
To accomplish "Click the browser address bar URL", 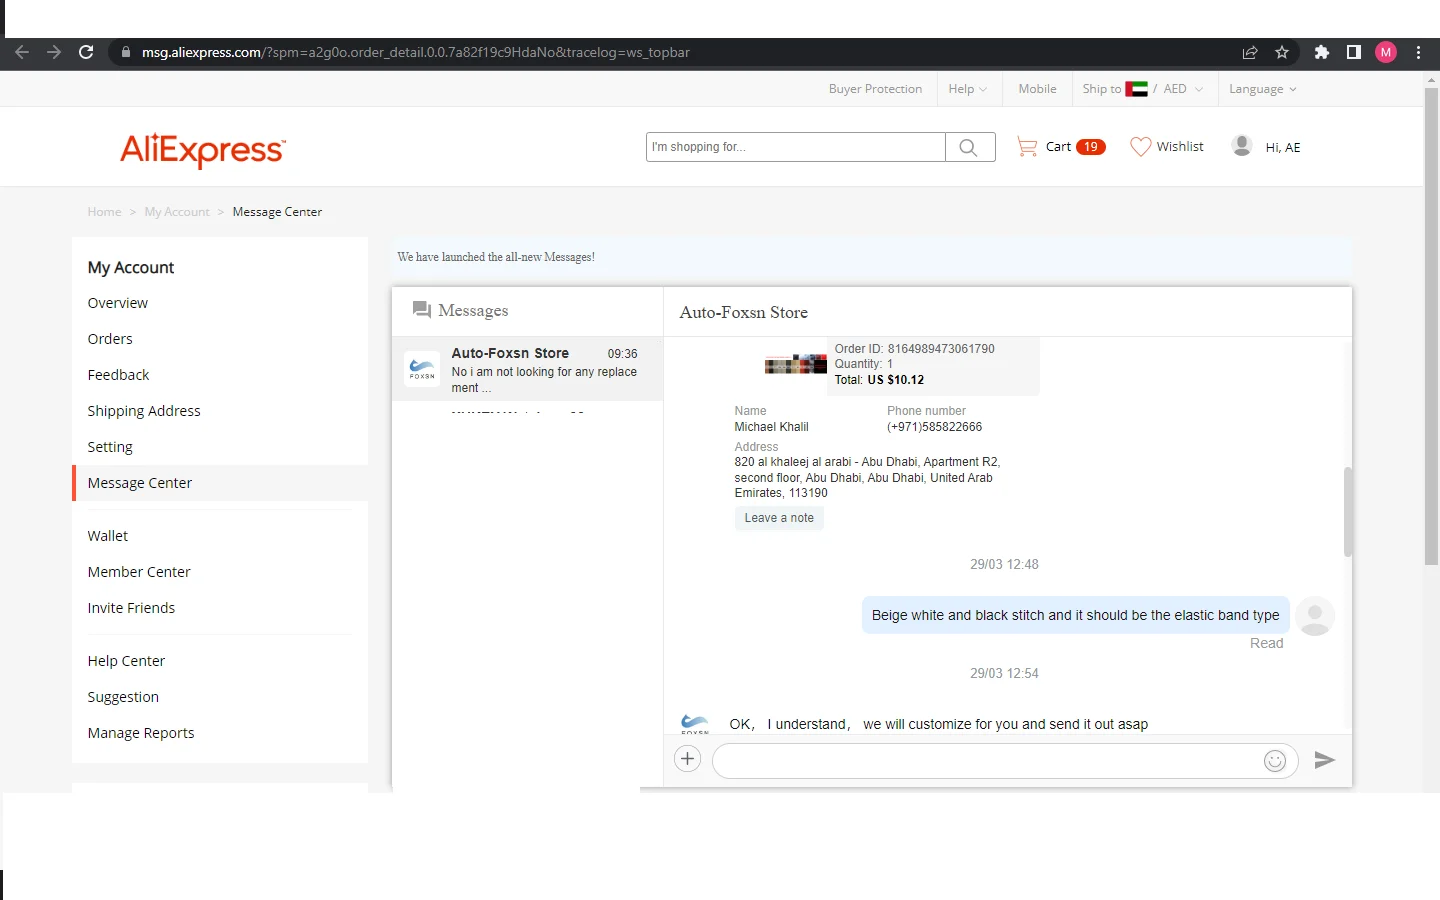I will (416, 52).
